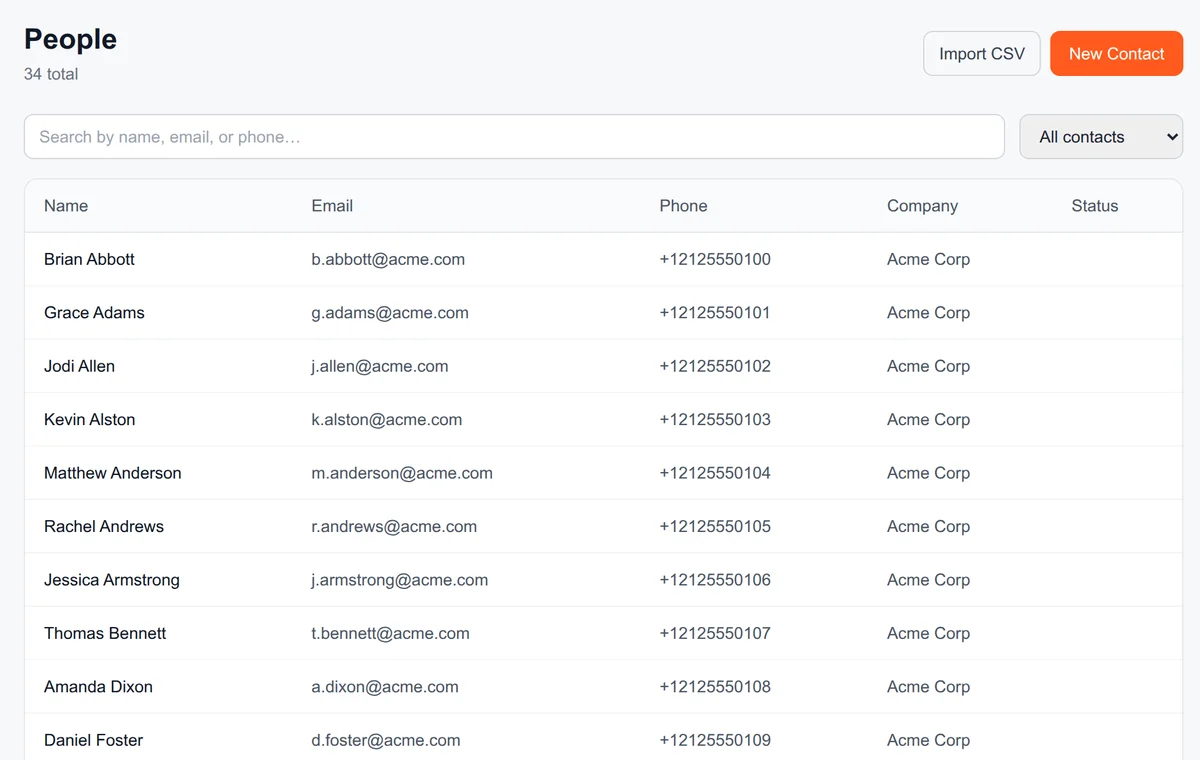This screenshot has height=760, width=1200.
Task: Click the Email column header
Action: (332, 206)
